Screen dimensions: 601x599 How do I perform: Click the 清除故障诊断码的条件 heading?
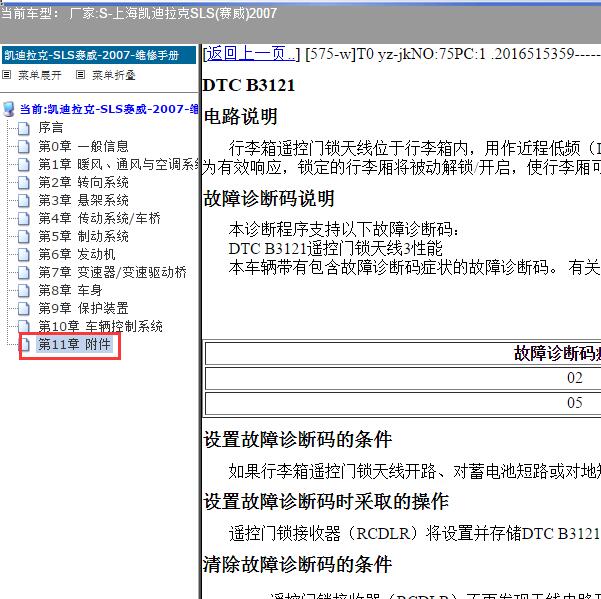(297, 565)
